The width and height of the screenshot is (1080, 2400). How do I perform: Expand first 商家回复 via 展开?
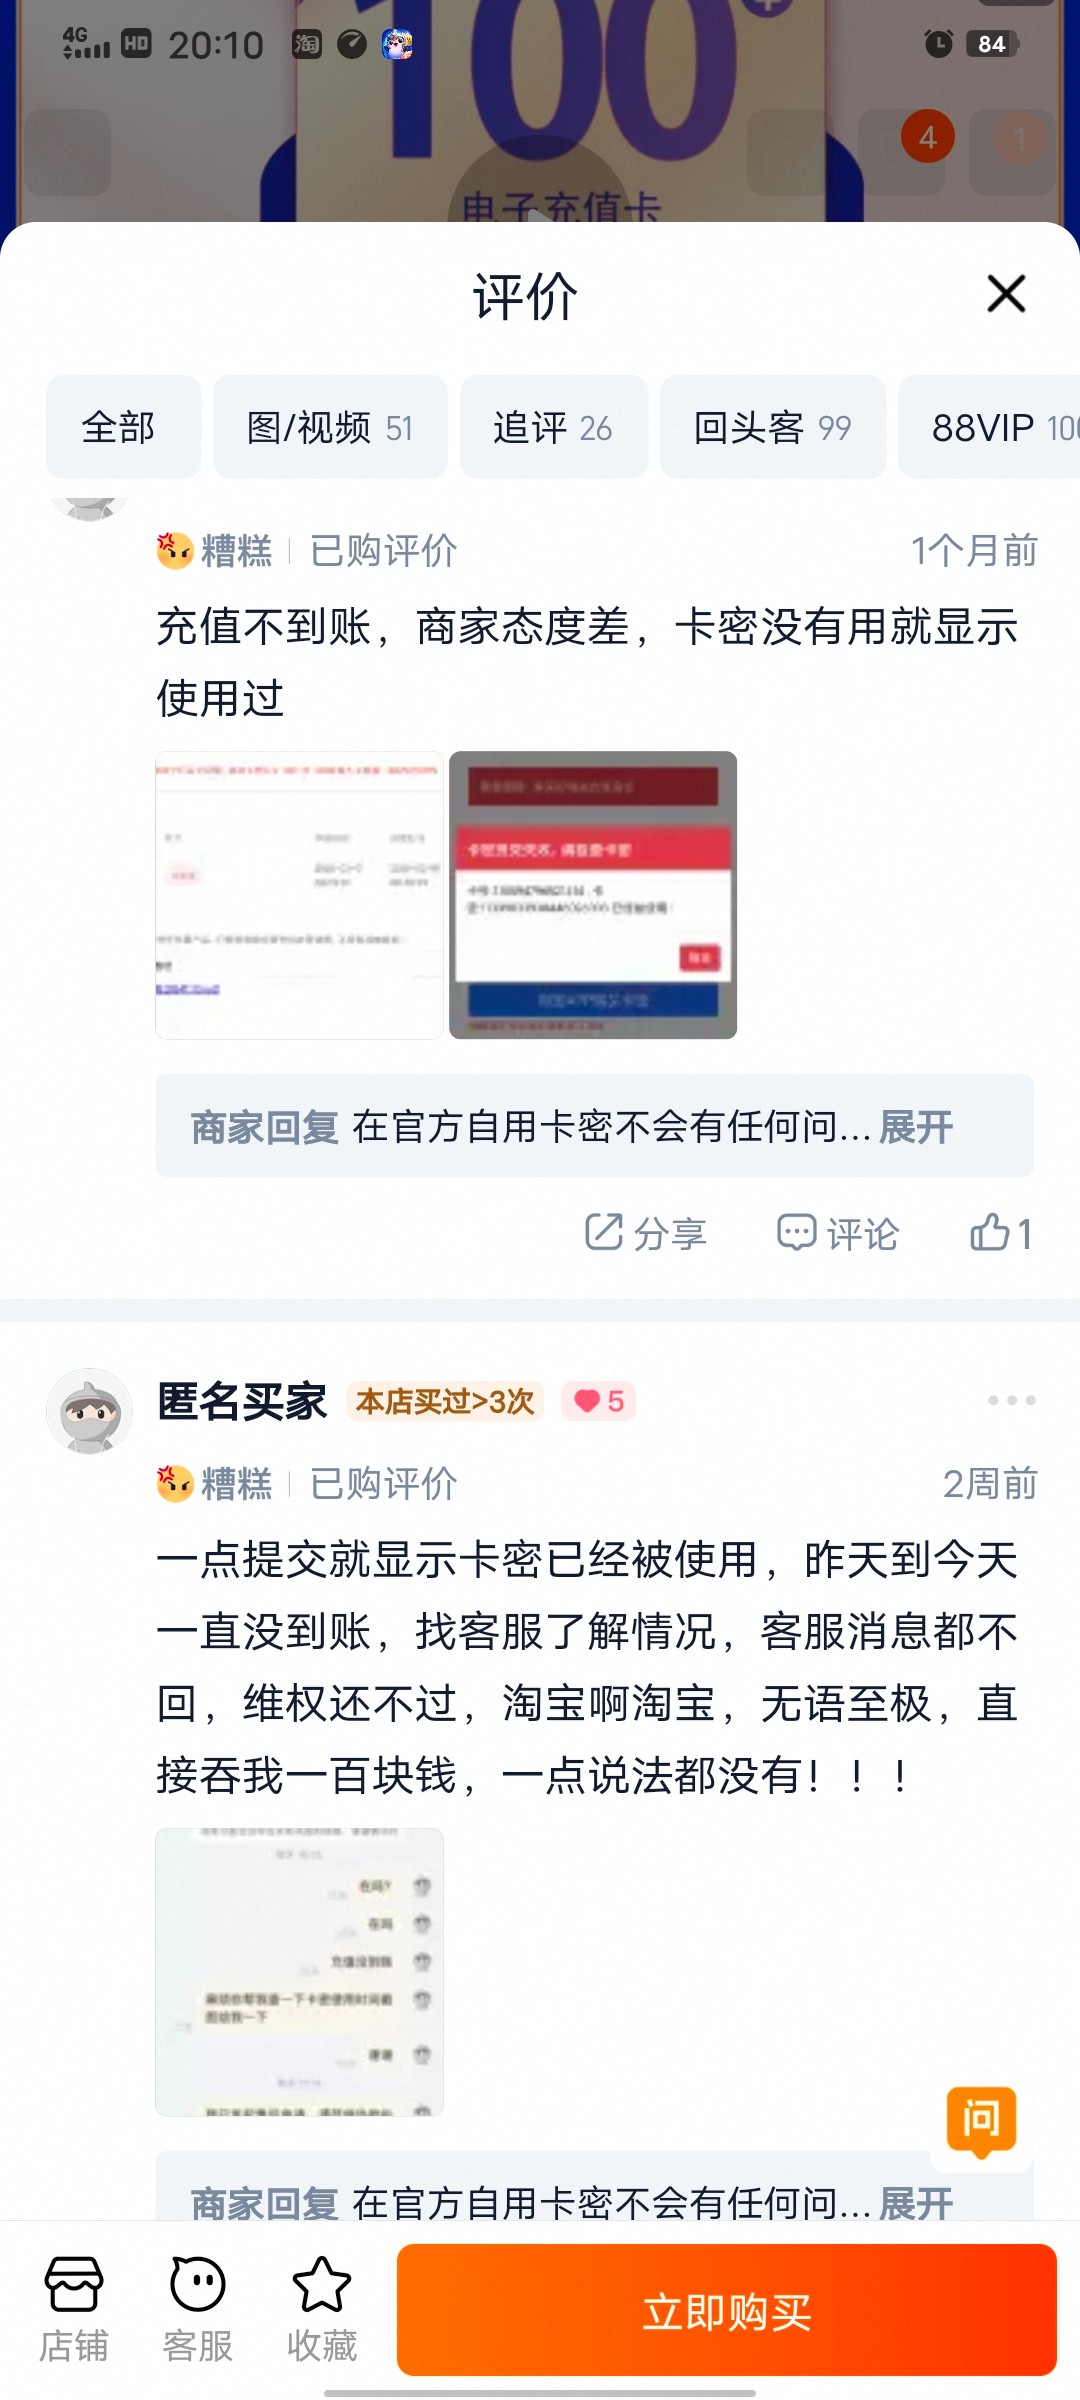916,1127
